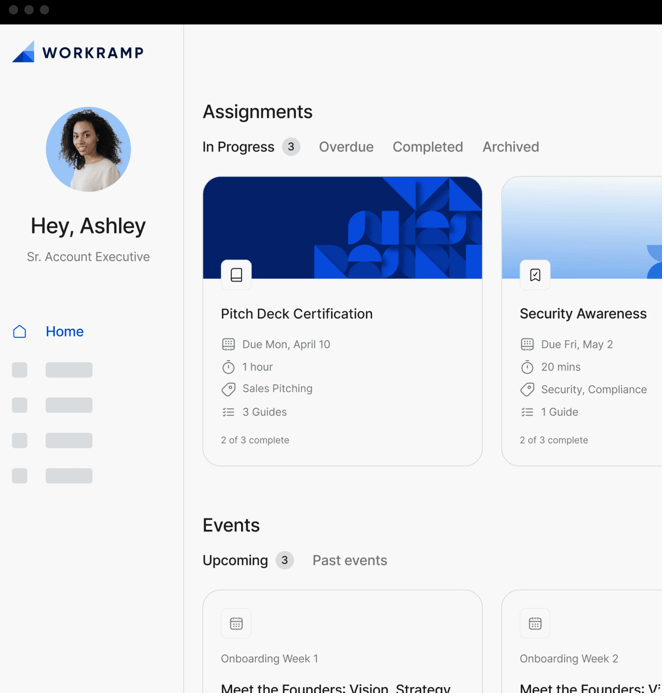Image resolution: width=664 pixels, height=697 pixels.
Task: Click the stopwatch icon next to 1 hour
Action: (228, 368)
